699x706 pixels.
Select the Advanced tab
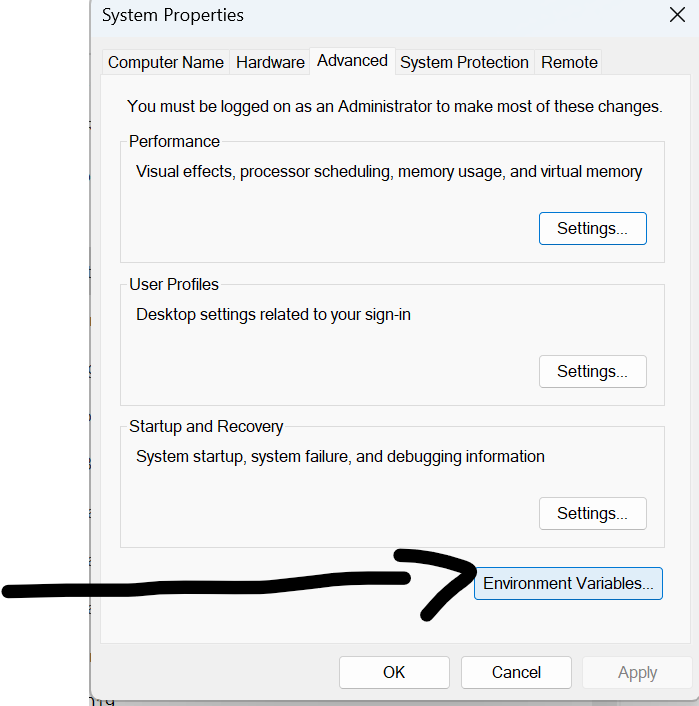pyautogui.click(x=352, y=61)
